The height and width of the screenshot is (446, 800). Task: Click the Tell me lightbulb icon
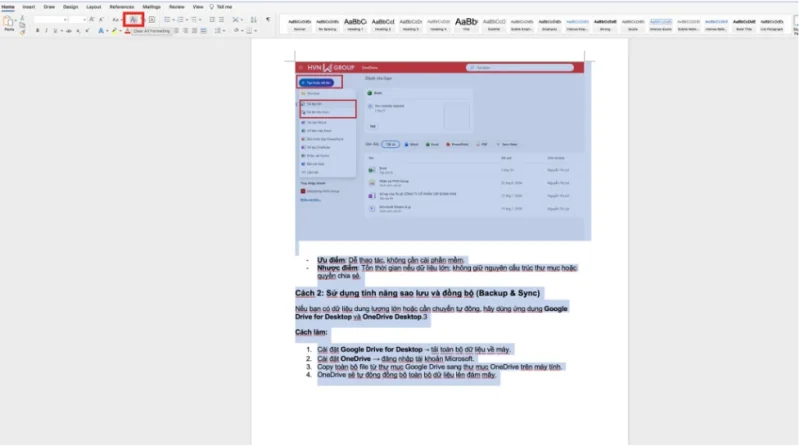(x=212, y=7)
